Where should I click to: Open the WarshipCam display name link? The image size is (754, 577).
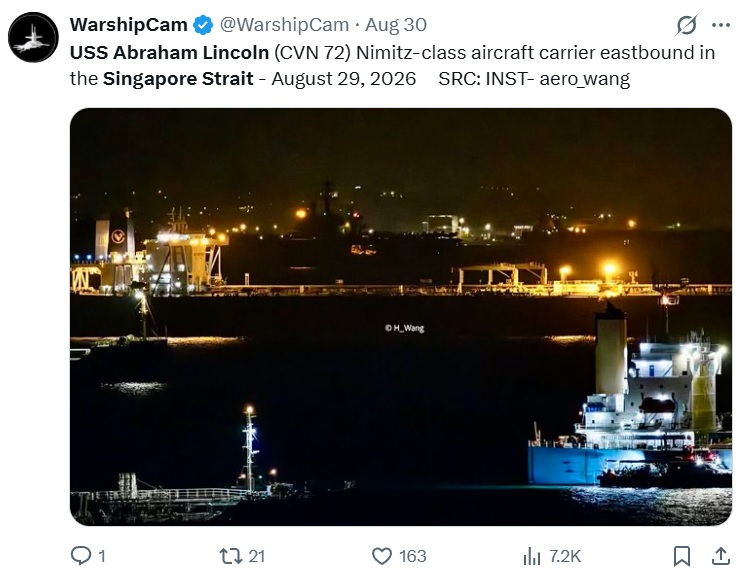(128, 25)
